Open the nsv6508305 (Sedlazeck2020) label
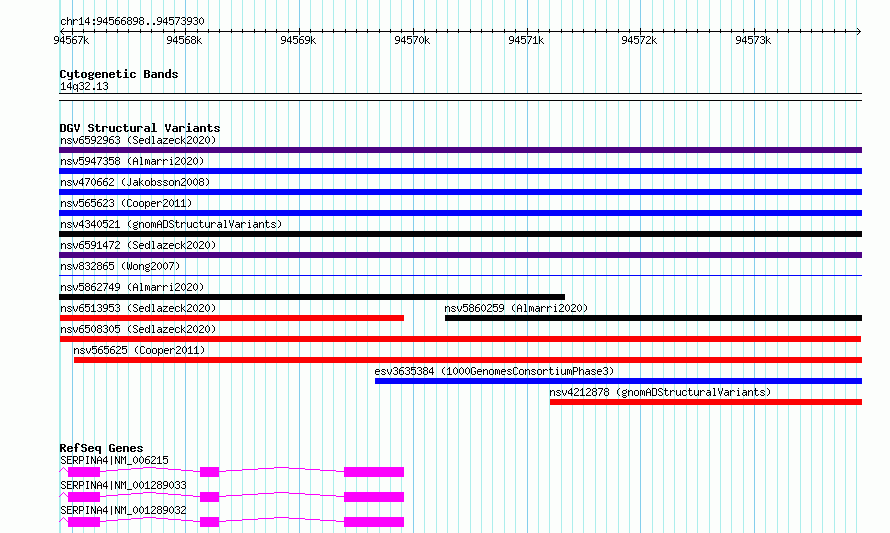Screen dimensions: 890x533 point(138,329)
